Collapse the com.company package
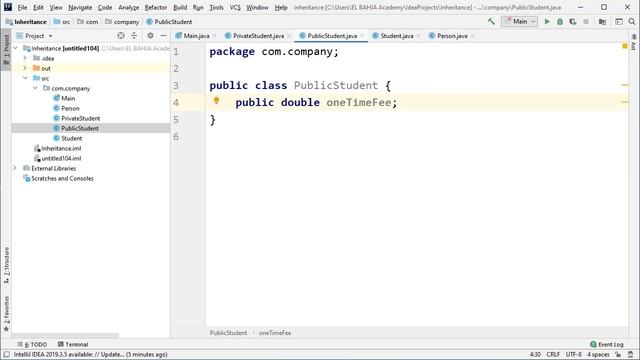640x360 pixels. (36, 88)
